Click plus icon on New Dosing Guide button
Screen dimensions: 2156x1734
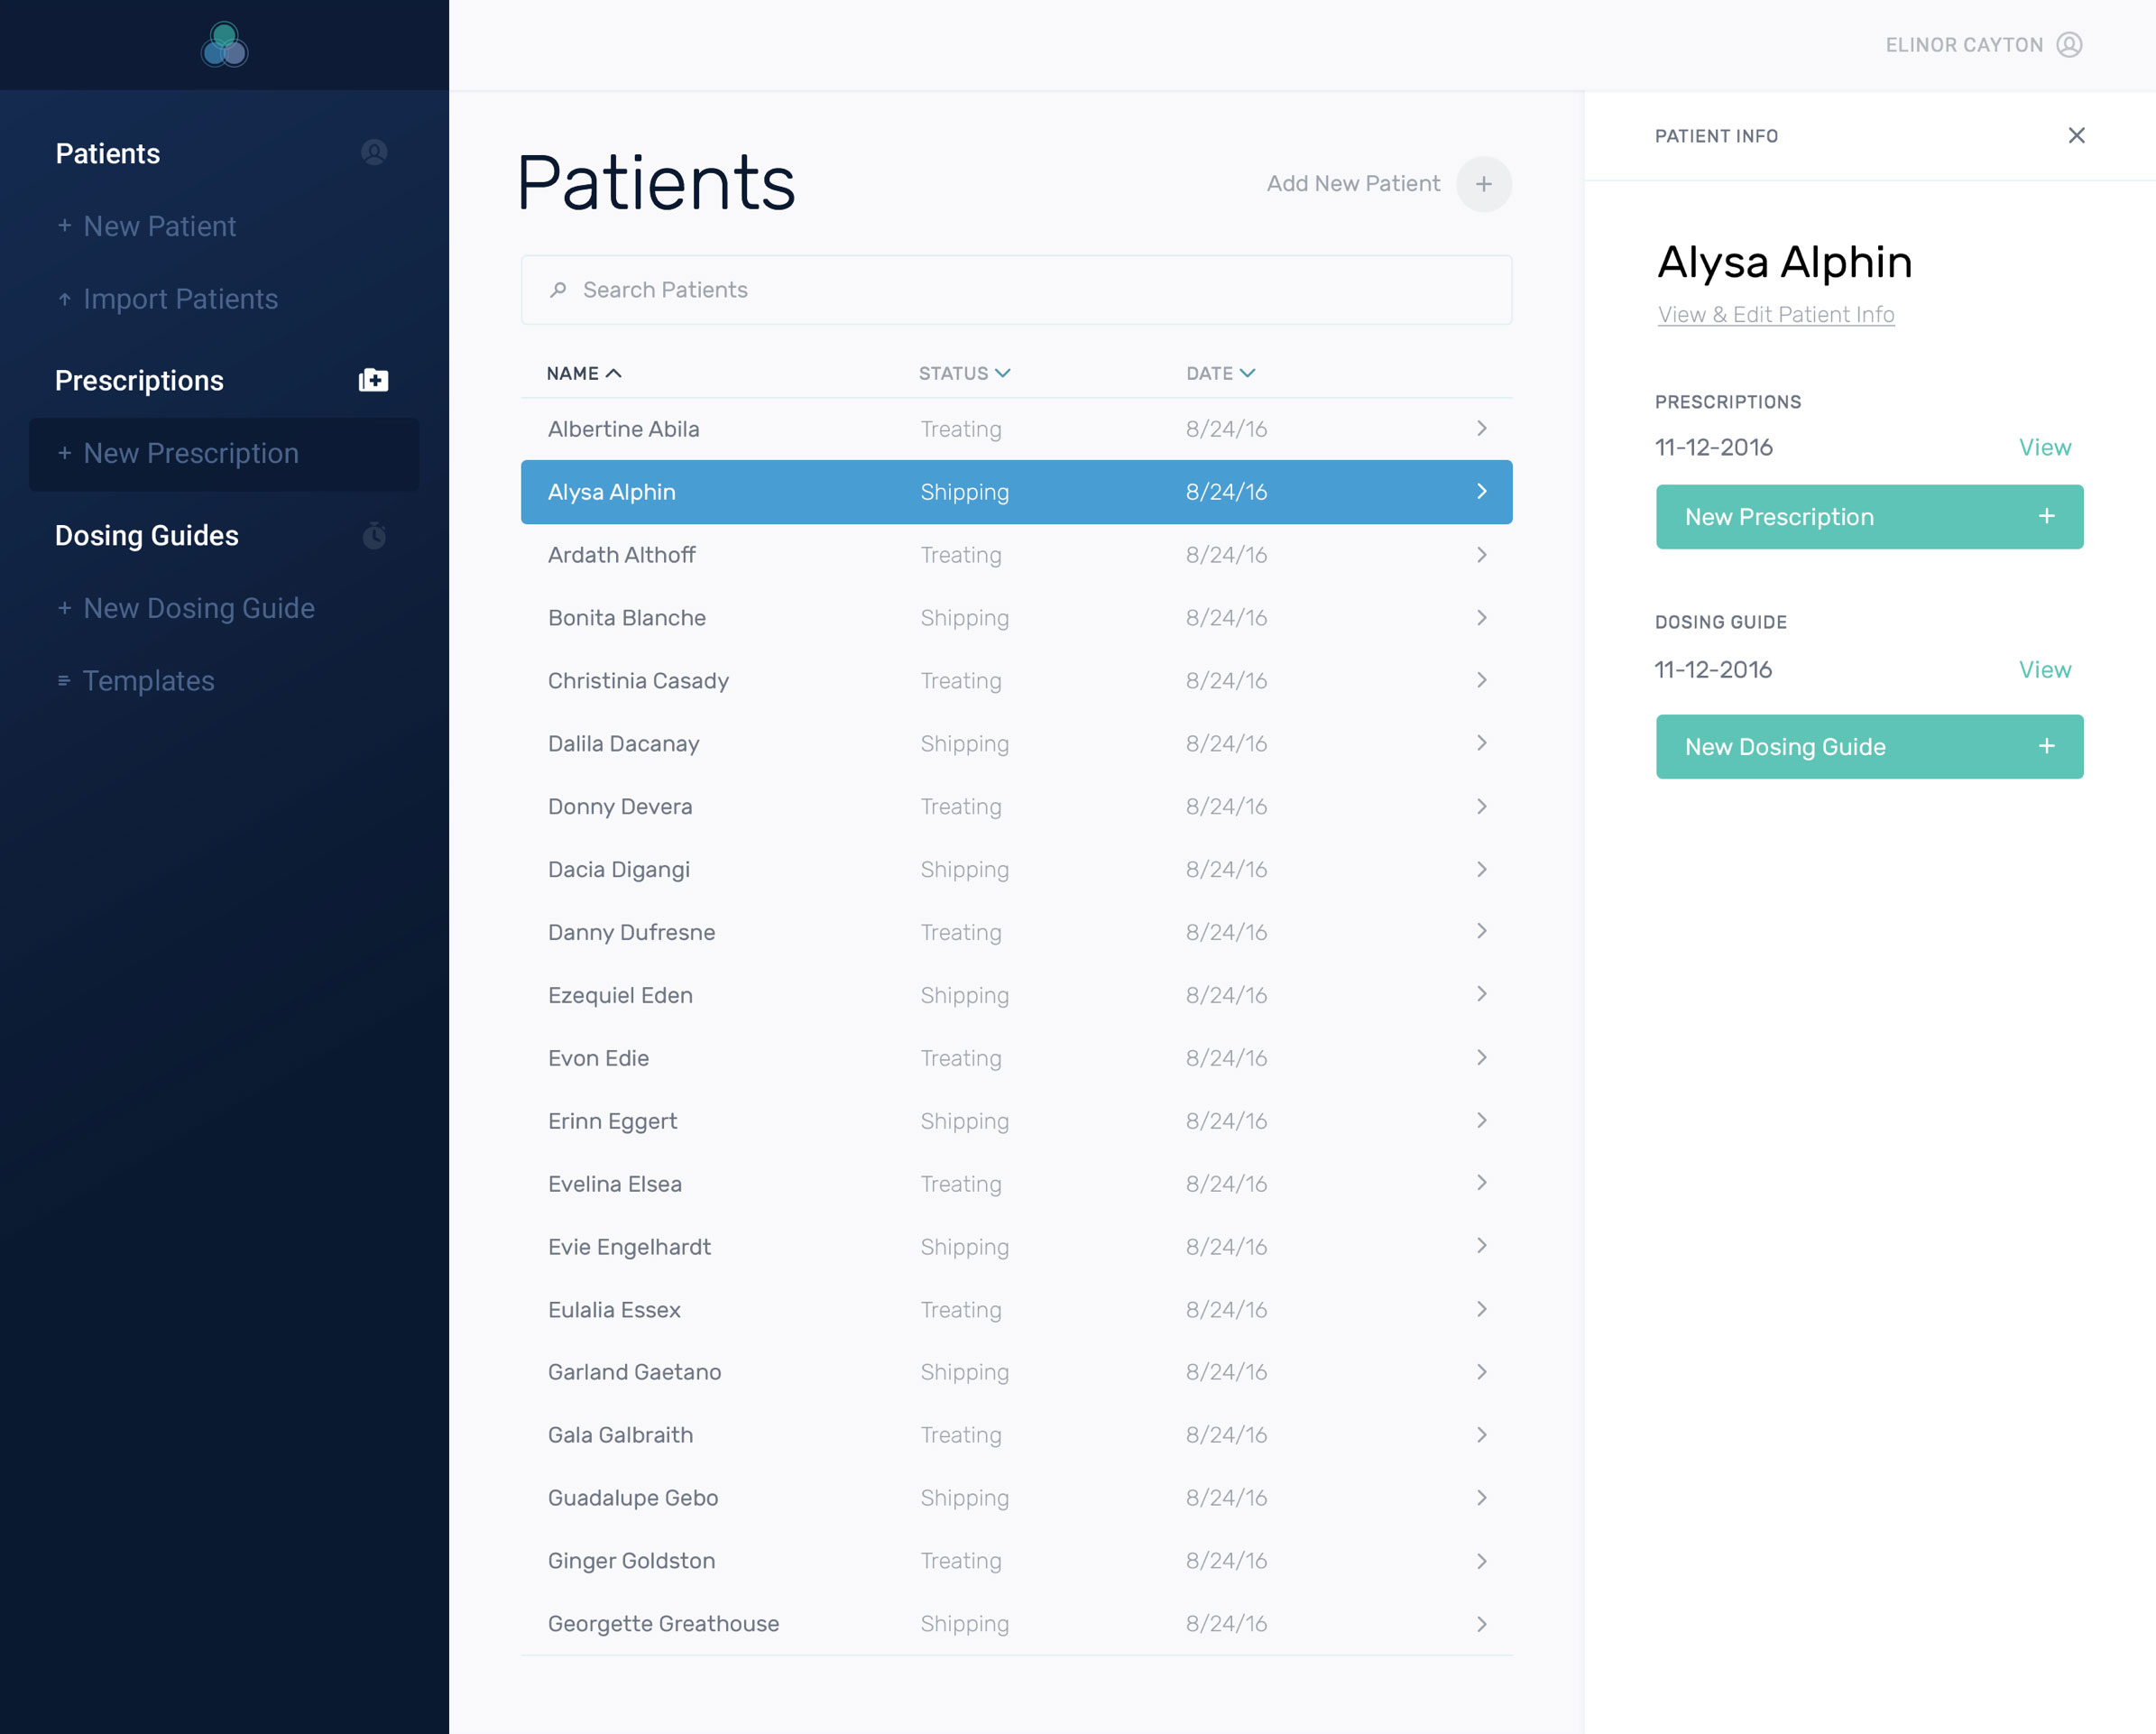(x=2046, y=746)
